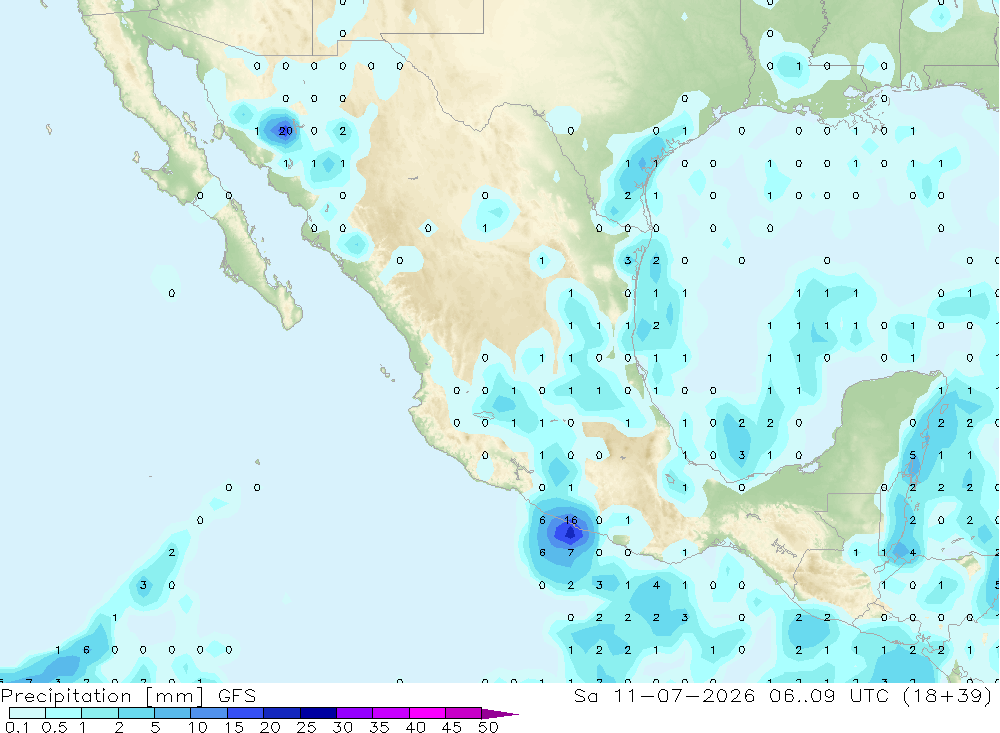
Task: Click legend tick label "0.1"
Action: 17,727
